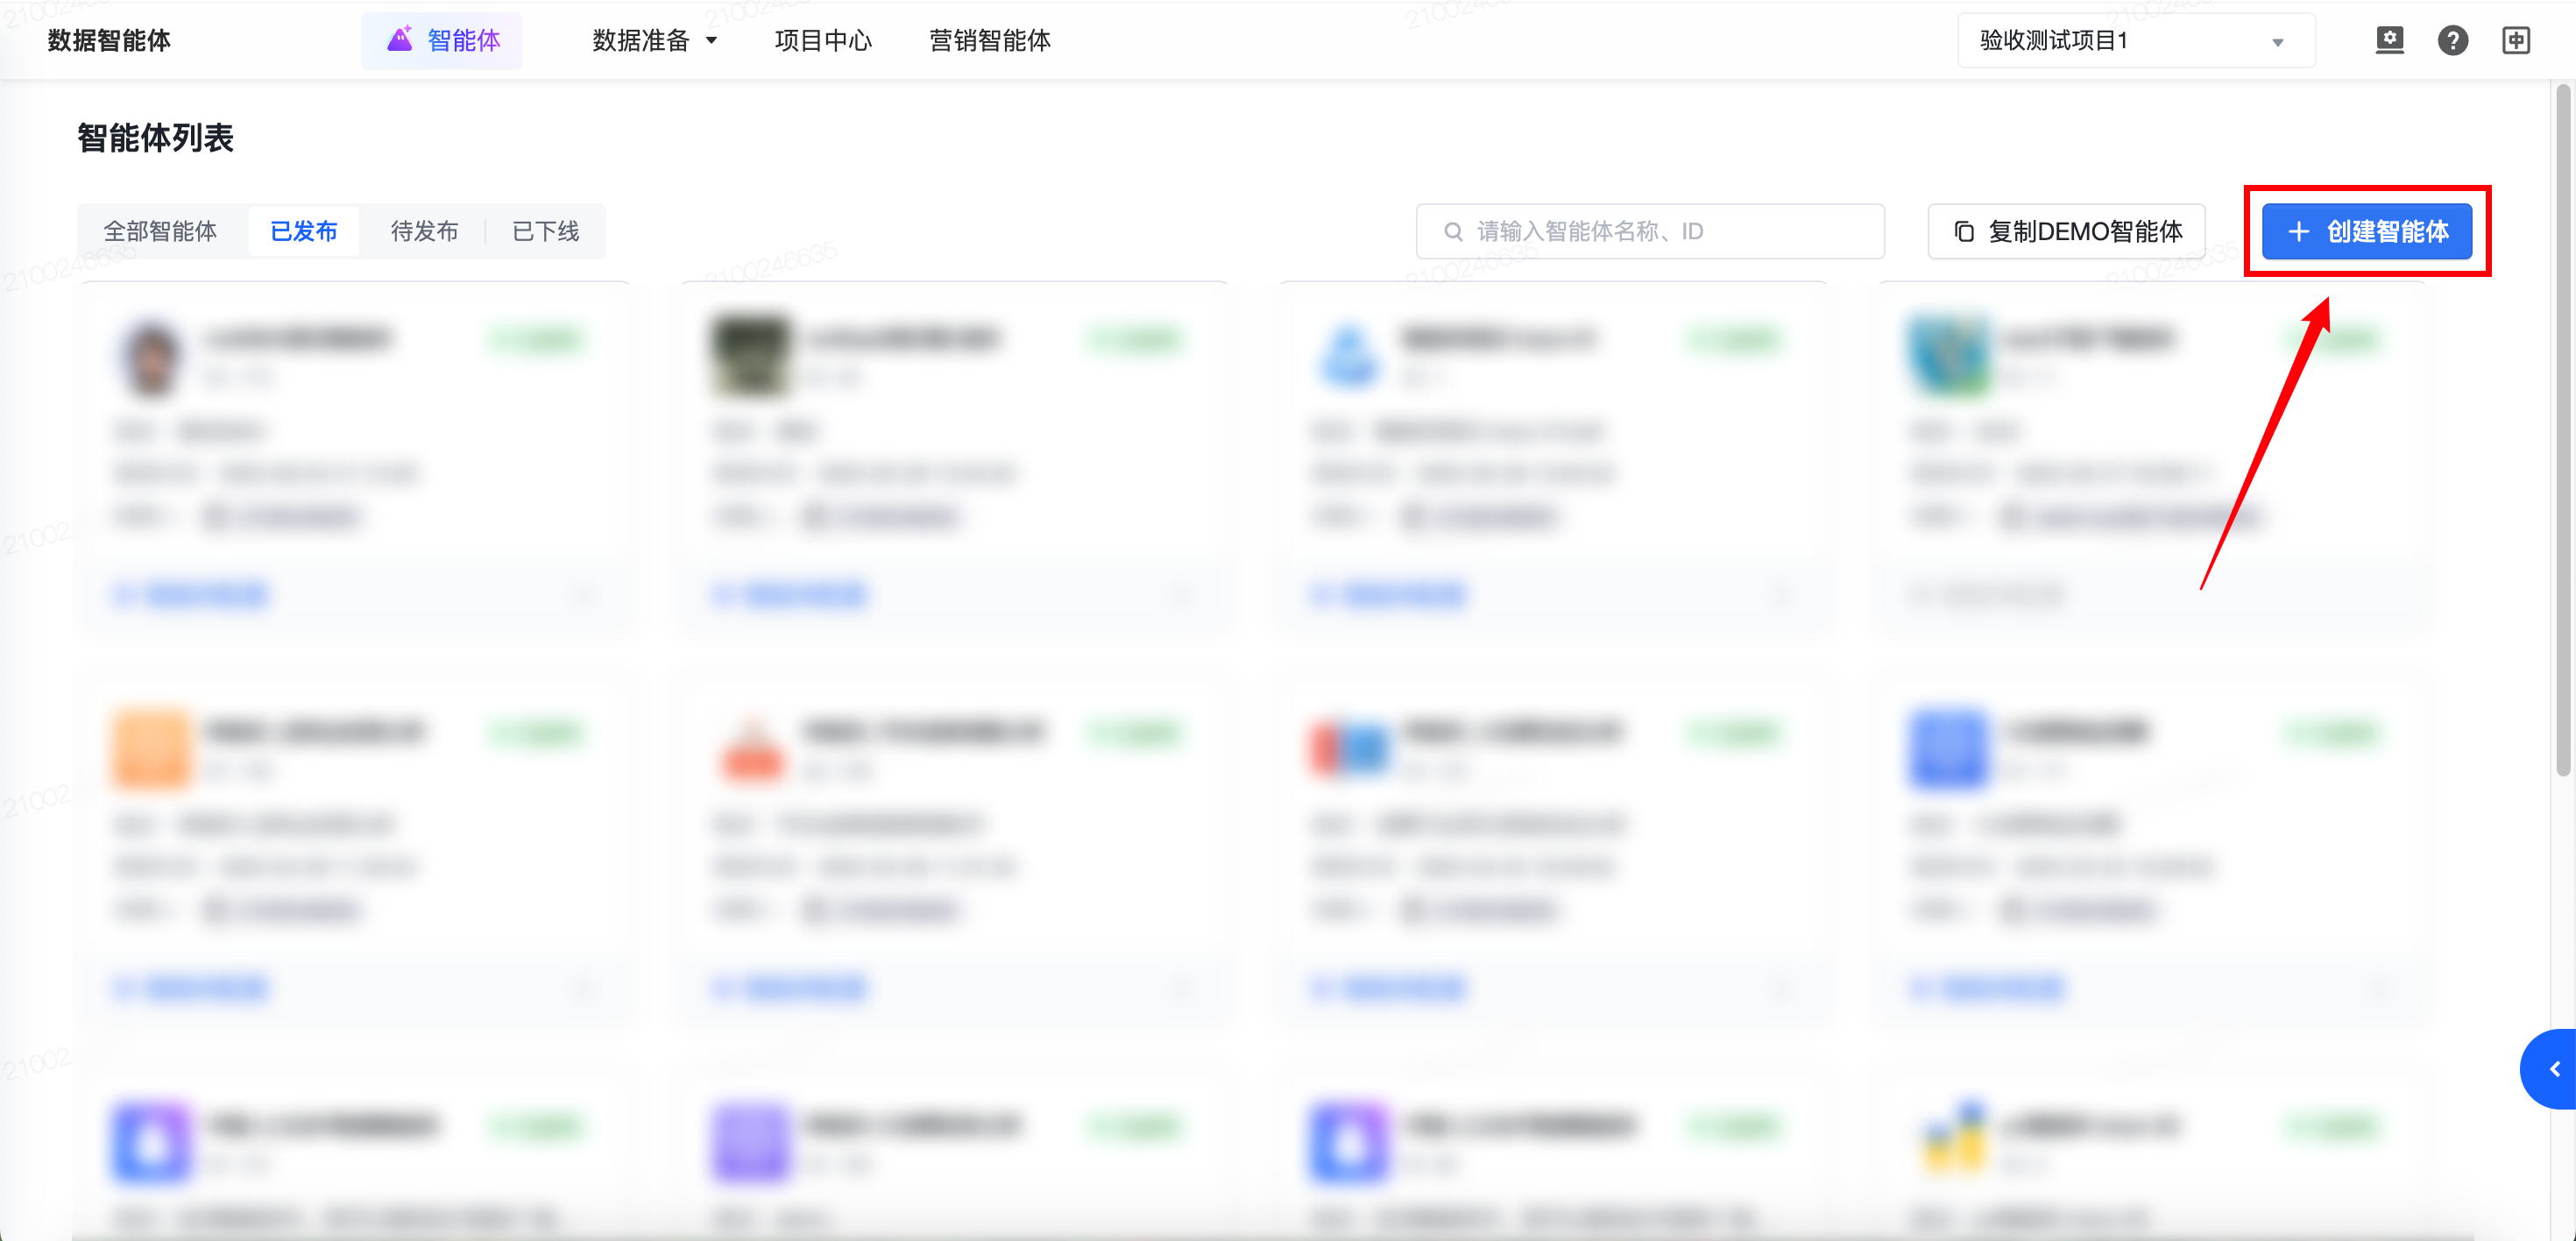Open 项目中心 from top menu
This screenshot has width=2576, height=1241.
click(823, 40)
